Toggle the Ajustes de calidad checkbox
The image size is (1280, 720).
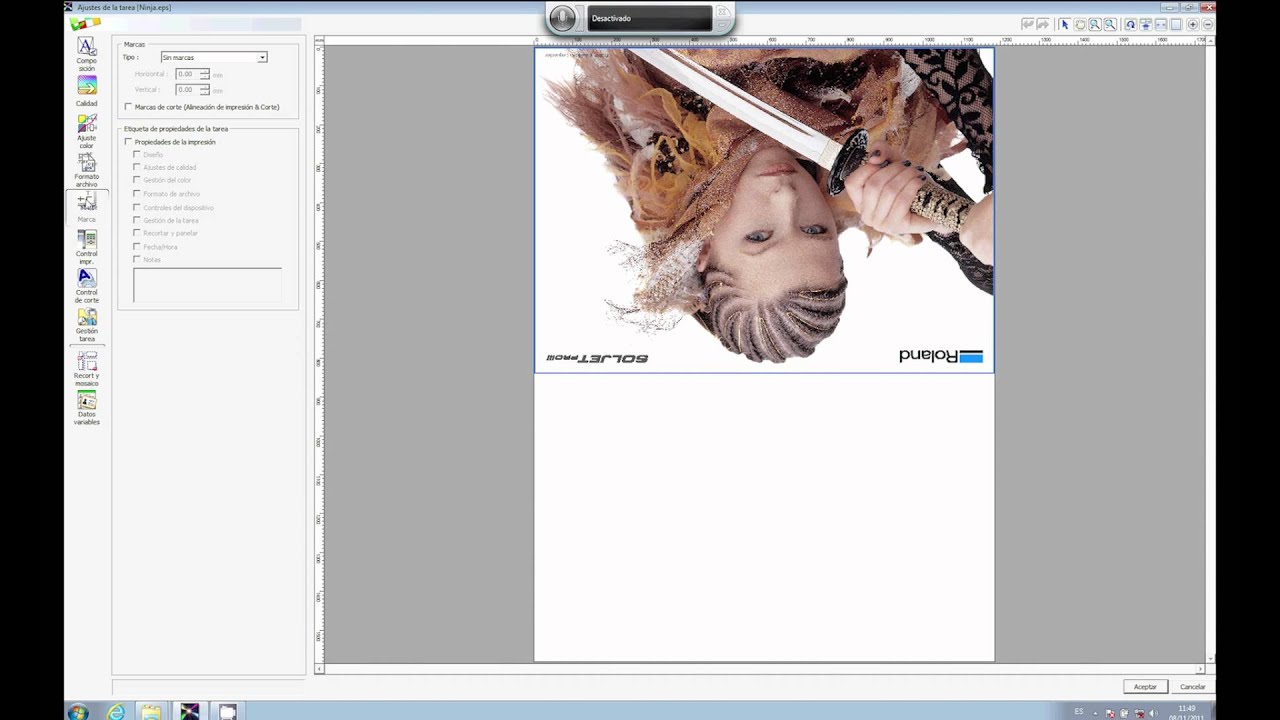(x=137, y=168)
